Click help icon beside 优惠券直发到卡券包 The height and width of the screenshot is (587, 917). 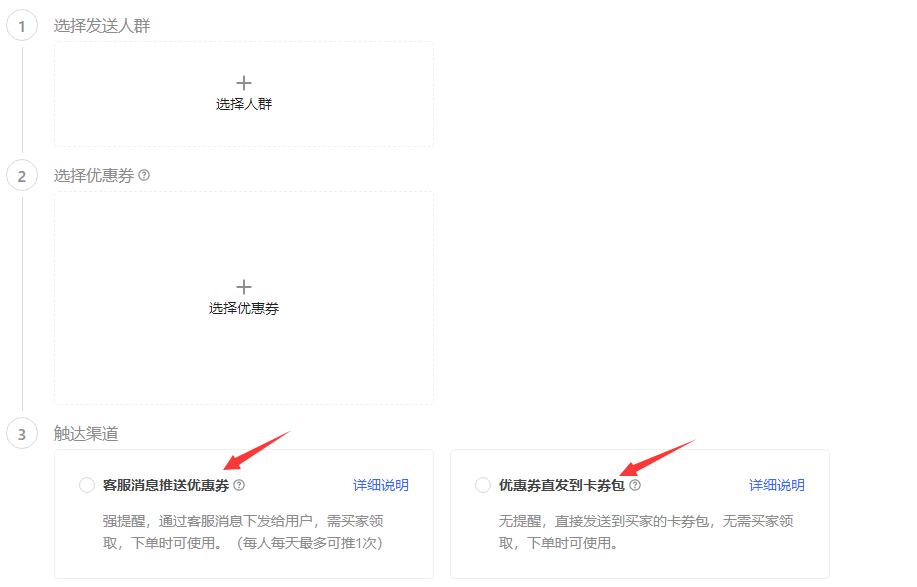[635, 485]
